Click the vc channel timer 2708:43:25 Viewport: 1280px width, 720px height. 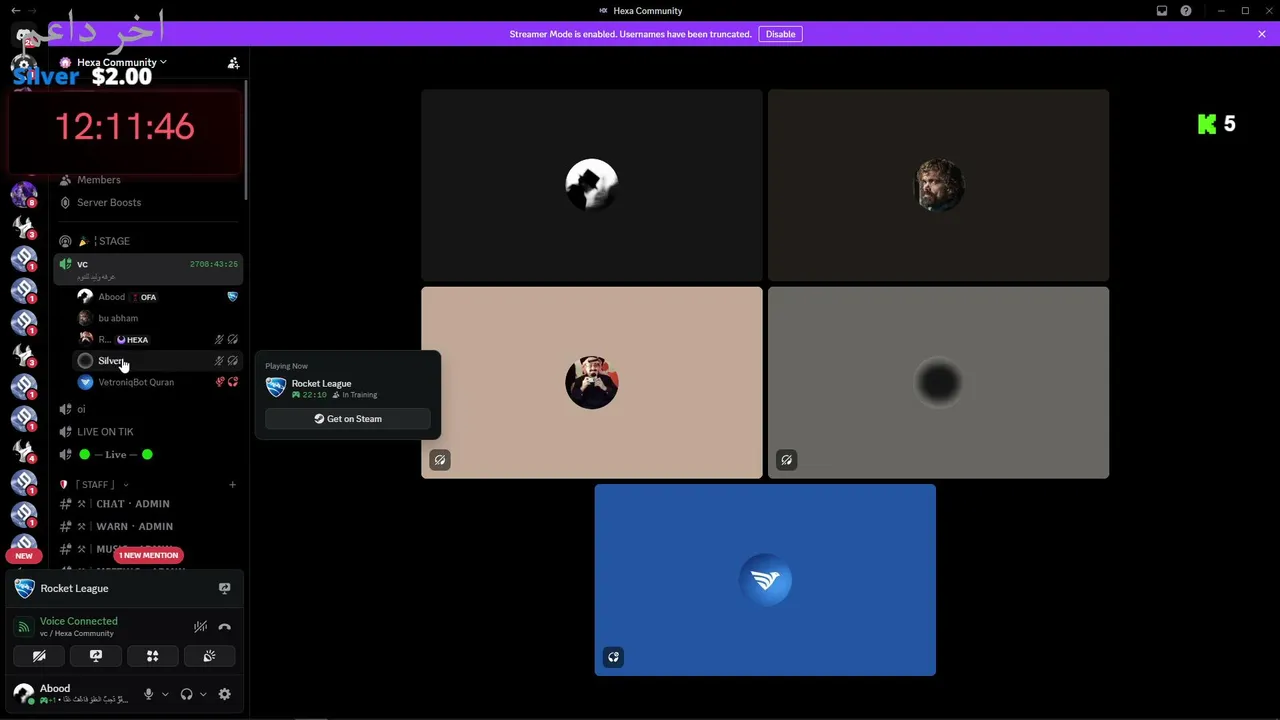point(214,264)
